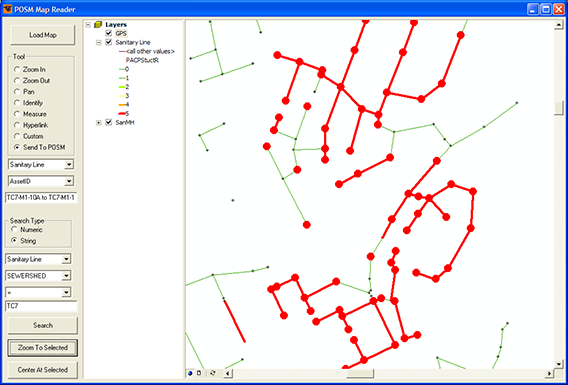Select the Zoom Out tool radio button
This screenshot has height=385, width=568.
tap(17, 80)
